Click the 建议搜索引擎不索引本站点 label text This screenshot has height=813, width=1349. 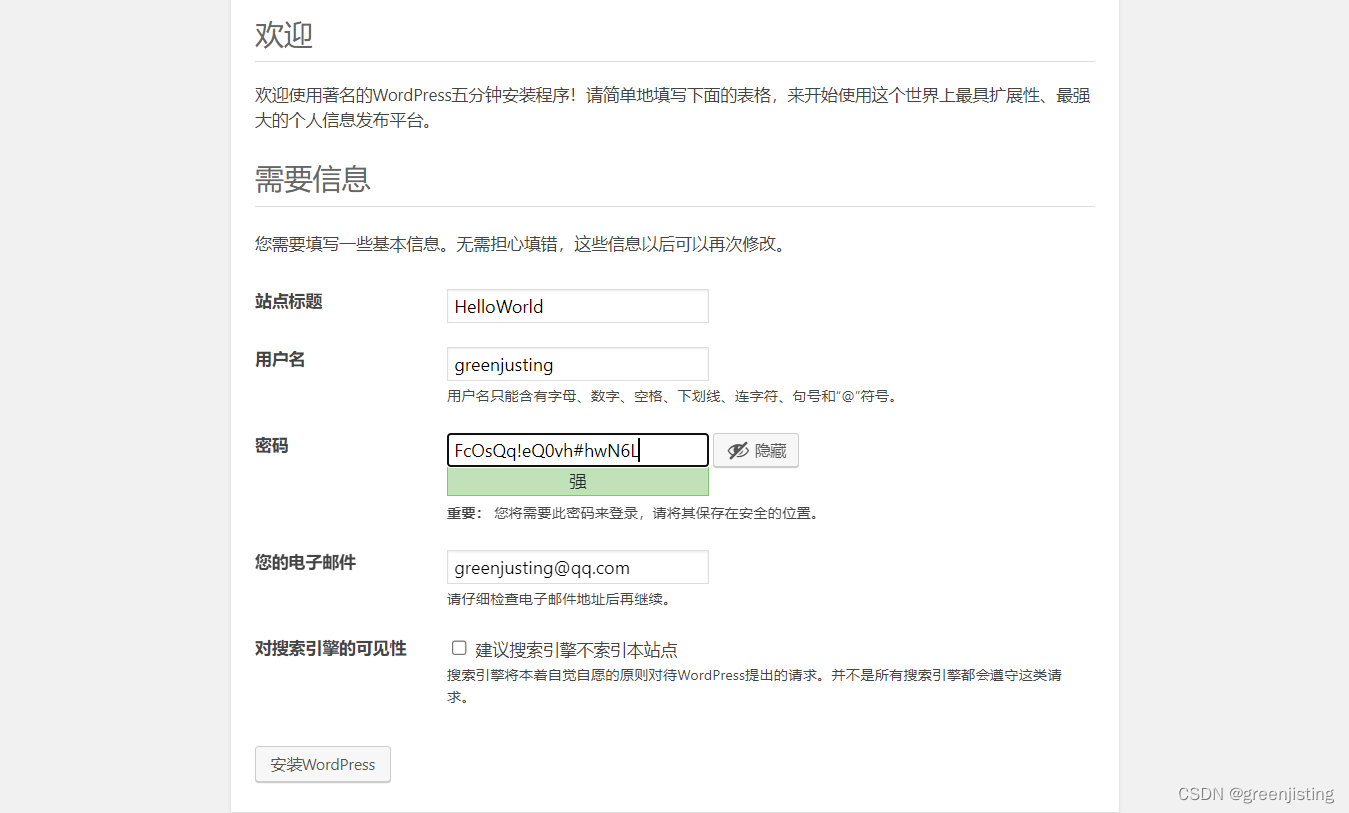pos(577,649)
